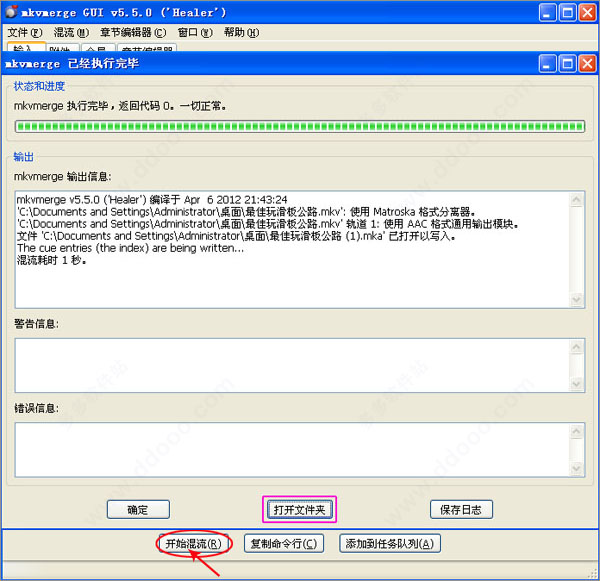Maximize the mkvmerge GUI main window
Viewport: 600px width, 581px height.
(568, 13)
